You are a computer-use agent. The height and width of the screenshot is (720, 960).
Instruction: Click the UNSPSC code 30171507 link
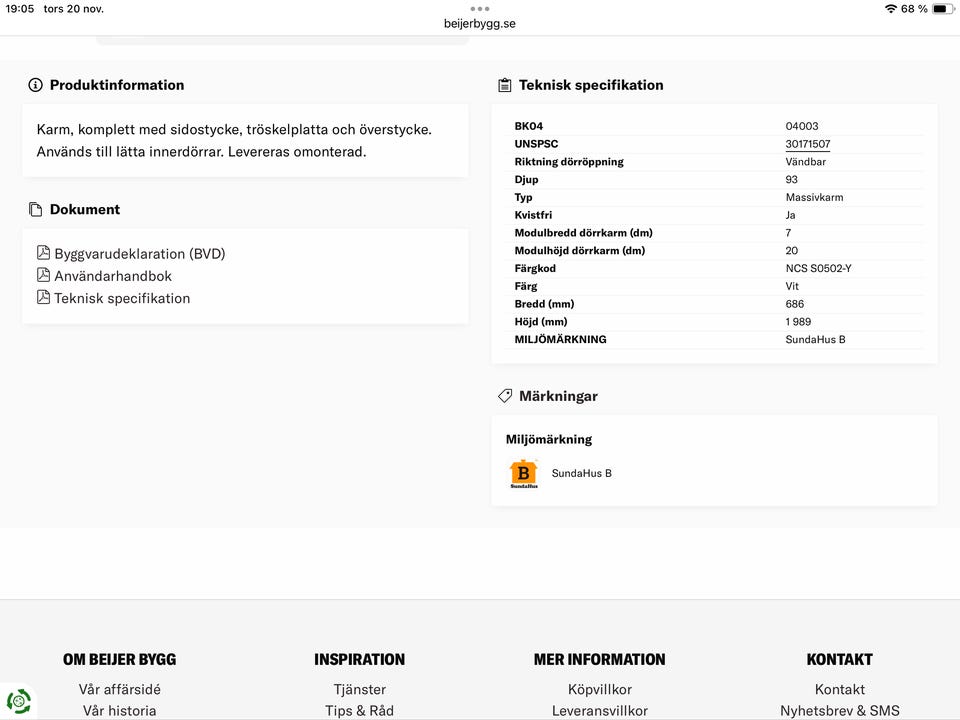click(x=808, y=144)
